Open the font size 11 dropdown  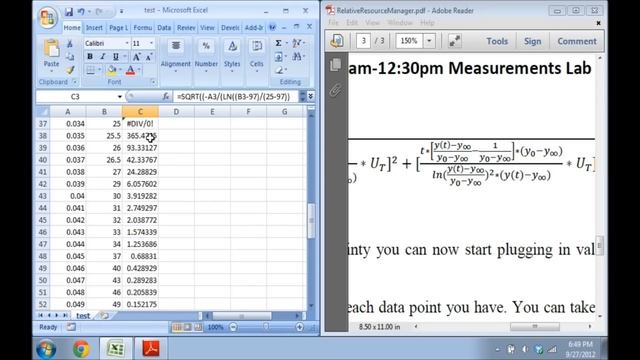point(151,43)
